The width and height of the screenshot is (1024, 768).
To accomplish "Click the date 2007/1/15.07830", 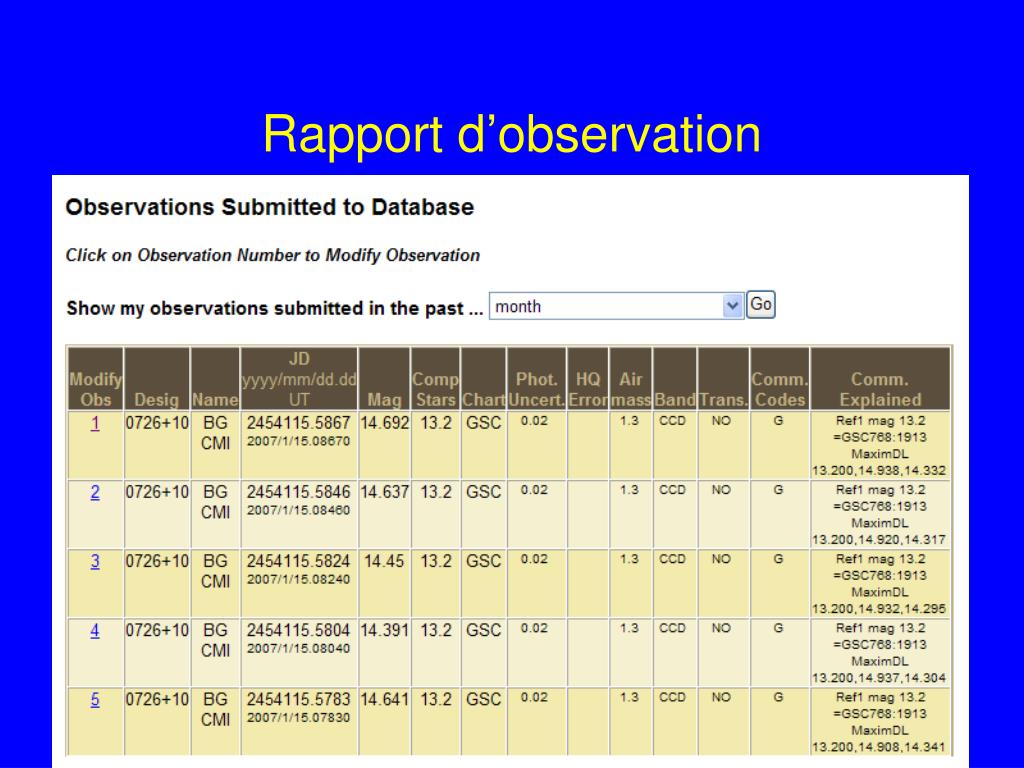I will coord(298,718).
